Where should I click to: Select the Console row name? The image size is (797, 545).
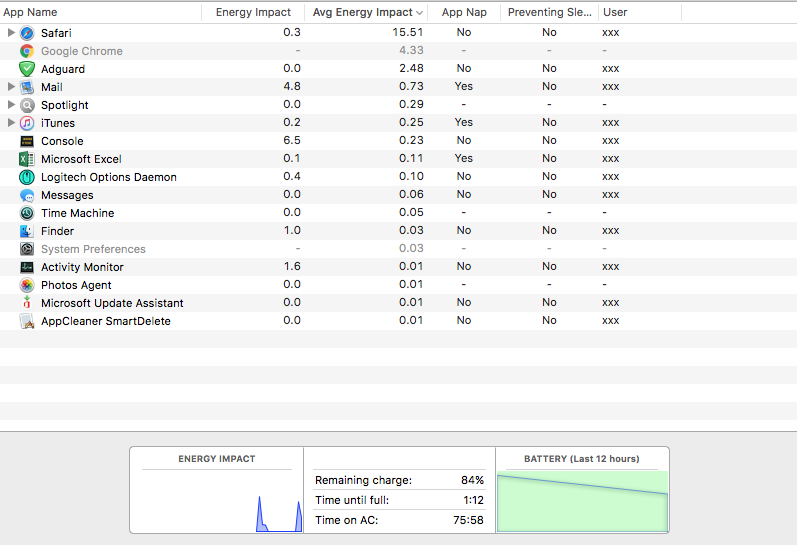coord(62,141)
